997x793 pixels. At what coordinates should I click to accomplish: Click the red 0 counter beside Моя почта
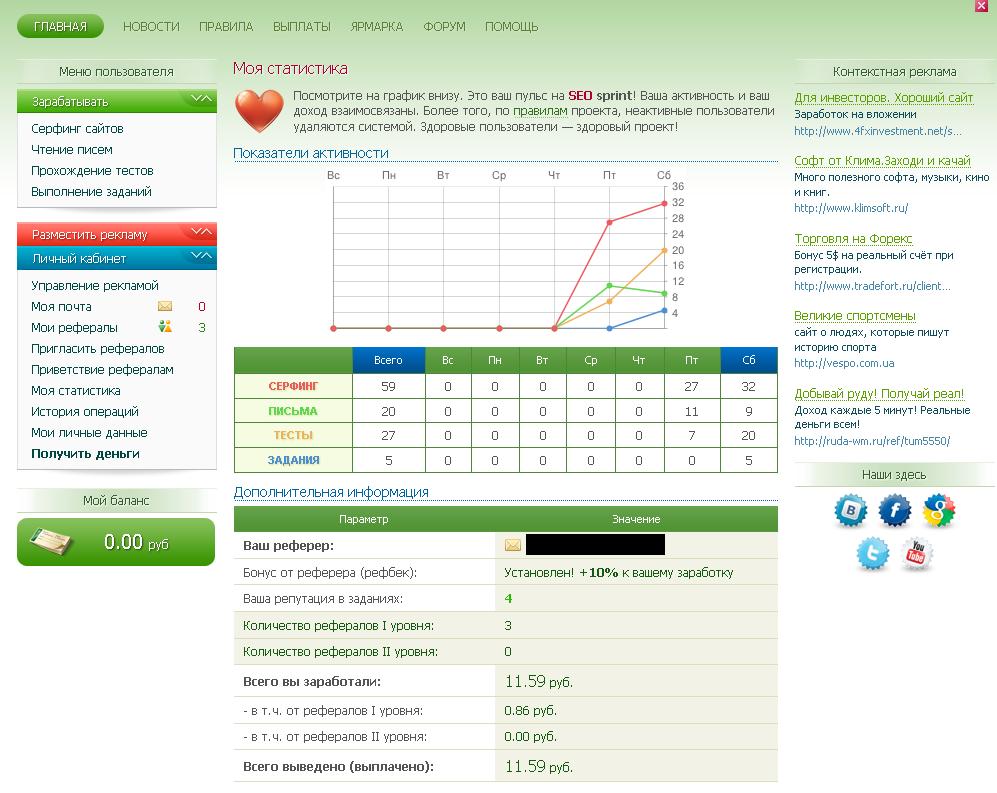[202, 307]
